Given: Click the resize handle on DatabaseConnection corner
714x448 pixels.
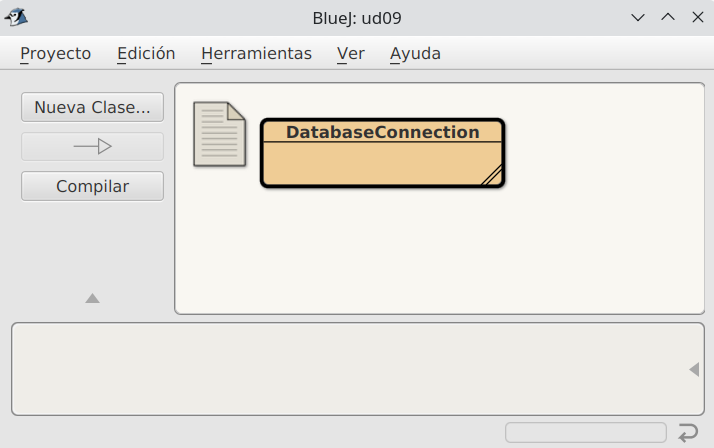Looking at the screenshot, I should point(491,176).
